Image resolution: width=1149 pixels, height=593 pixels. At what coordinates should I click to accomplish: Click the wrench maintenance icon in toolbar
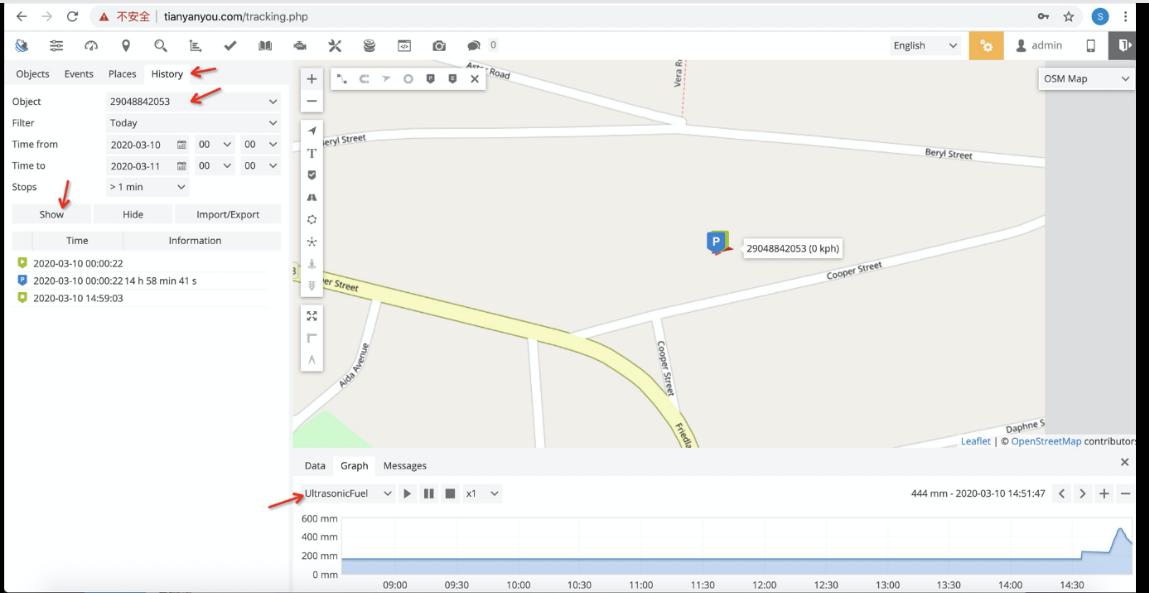(335, 46)
